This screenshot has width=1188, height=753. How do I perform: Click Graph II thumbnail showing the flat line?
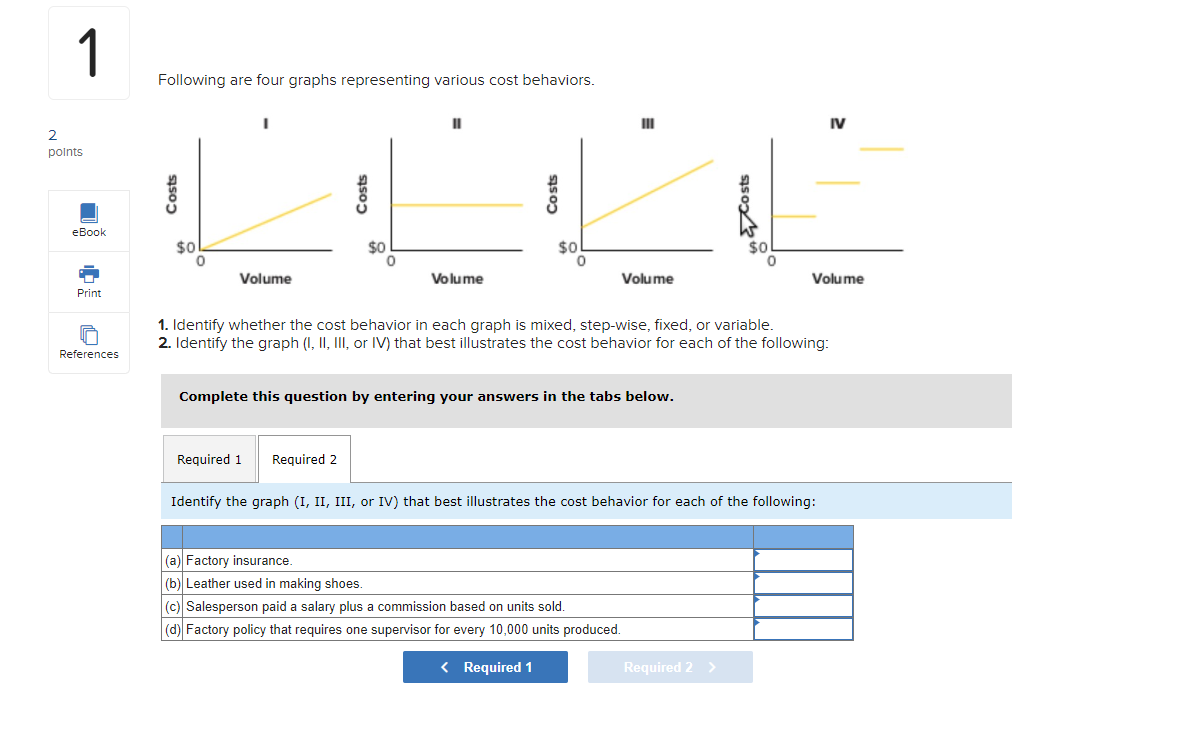click(x=455, y=200)
